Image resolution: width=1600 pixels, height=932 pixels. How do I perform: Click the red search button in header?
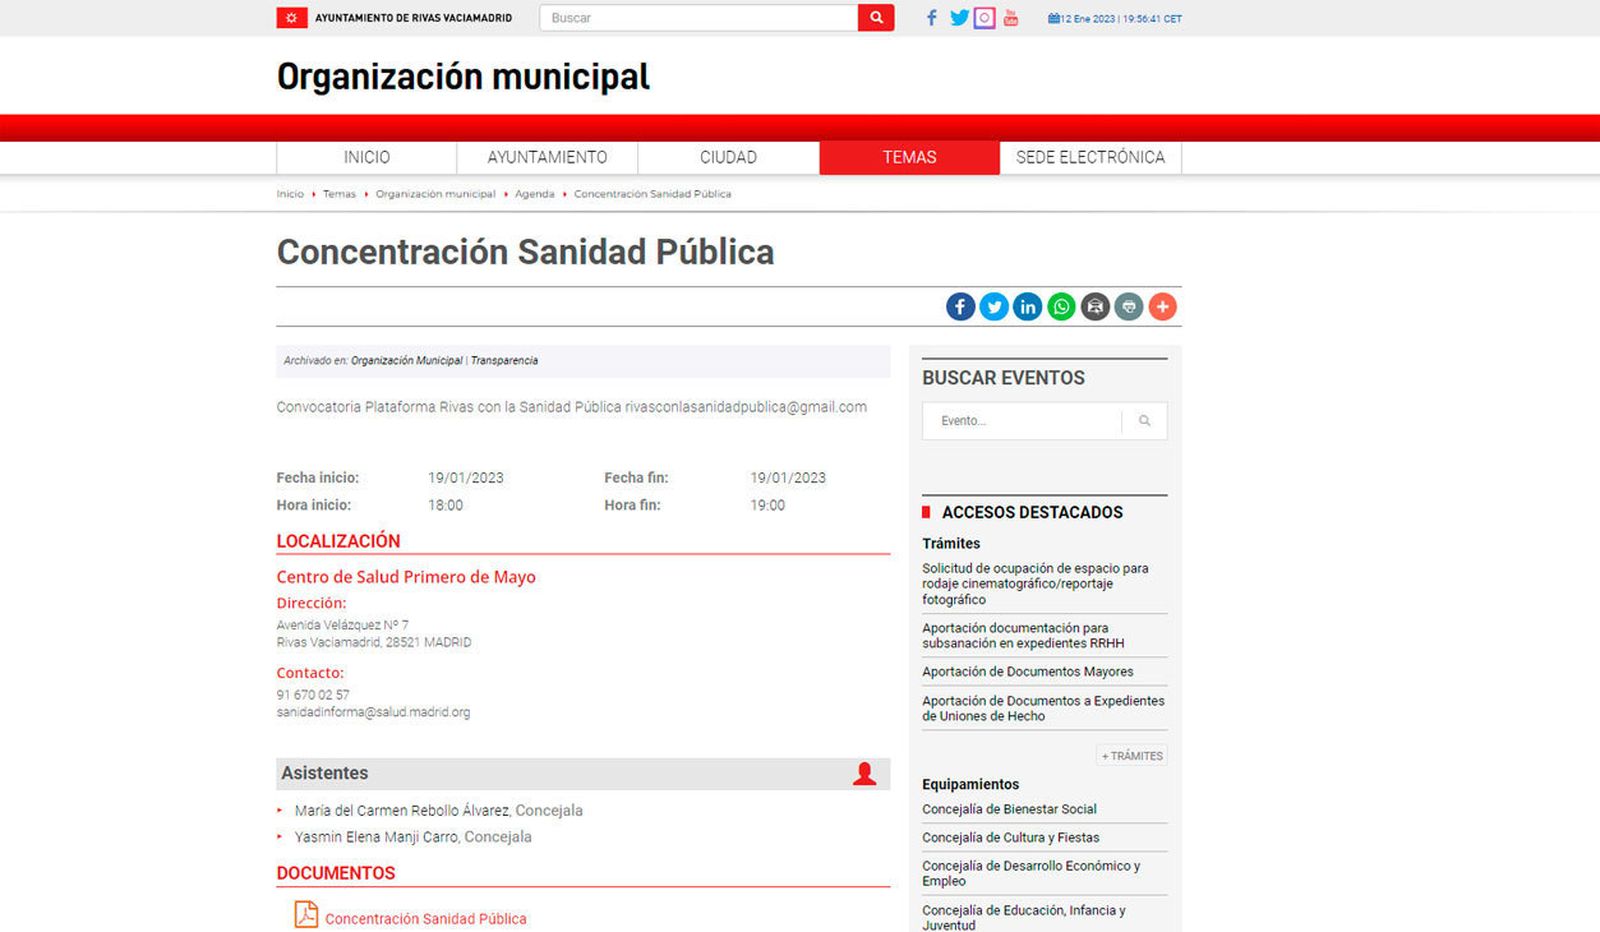876,18
